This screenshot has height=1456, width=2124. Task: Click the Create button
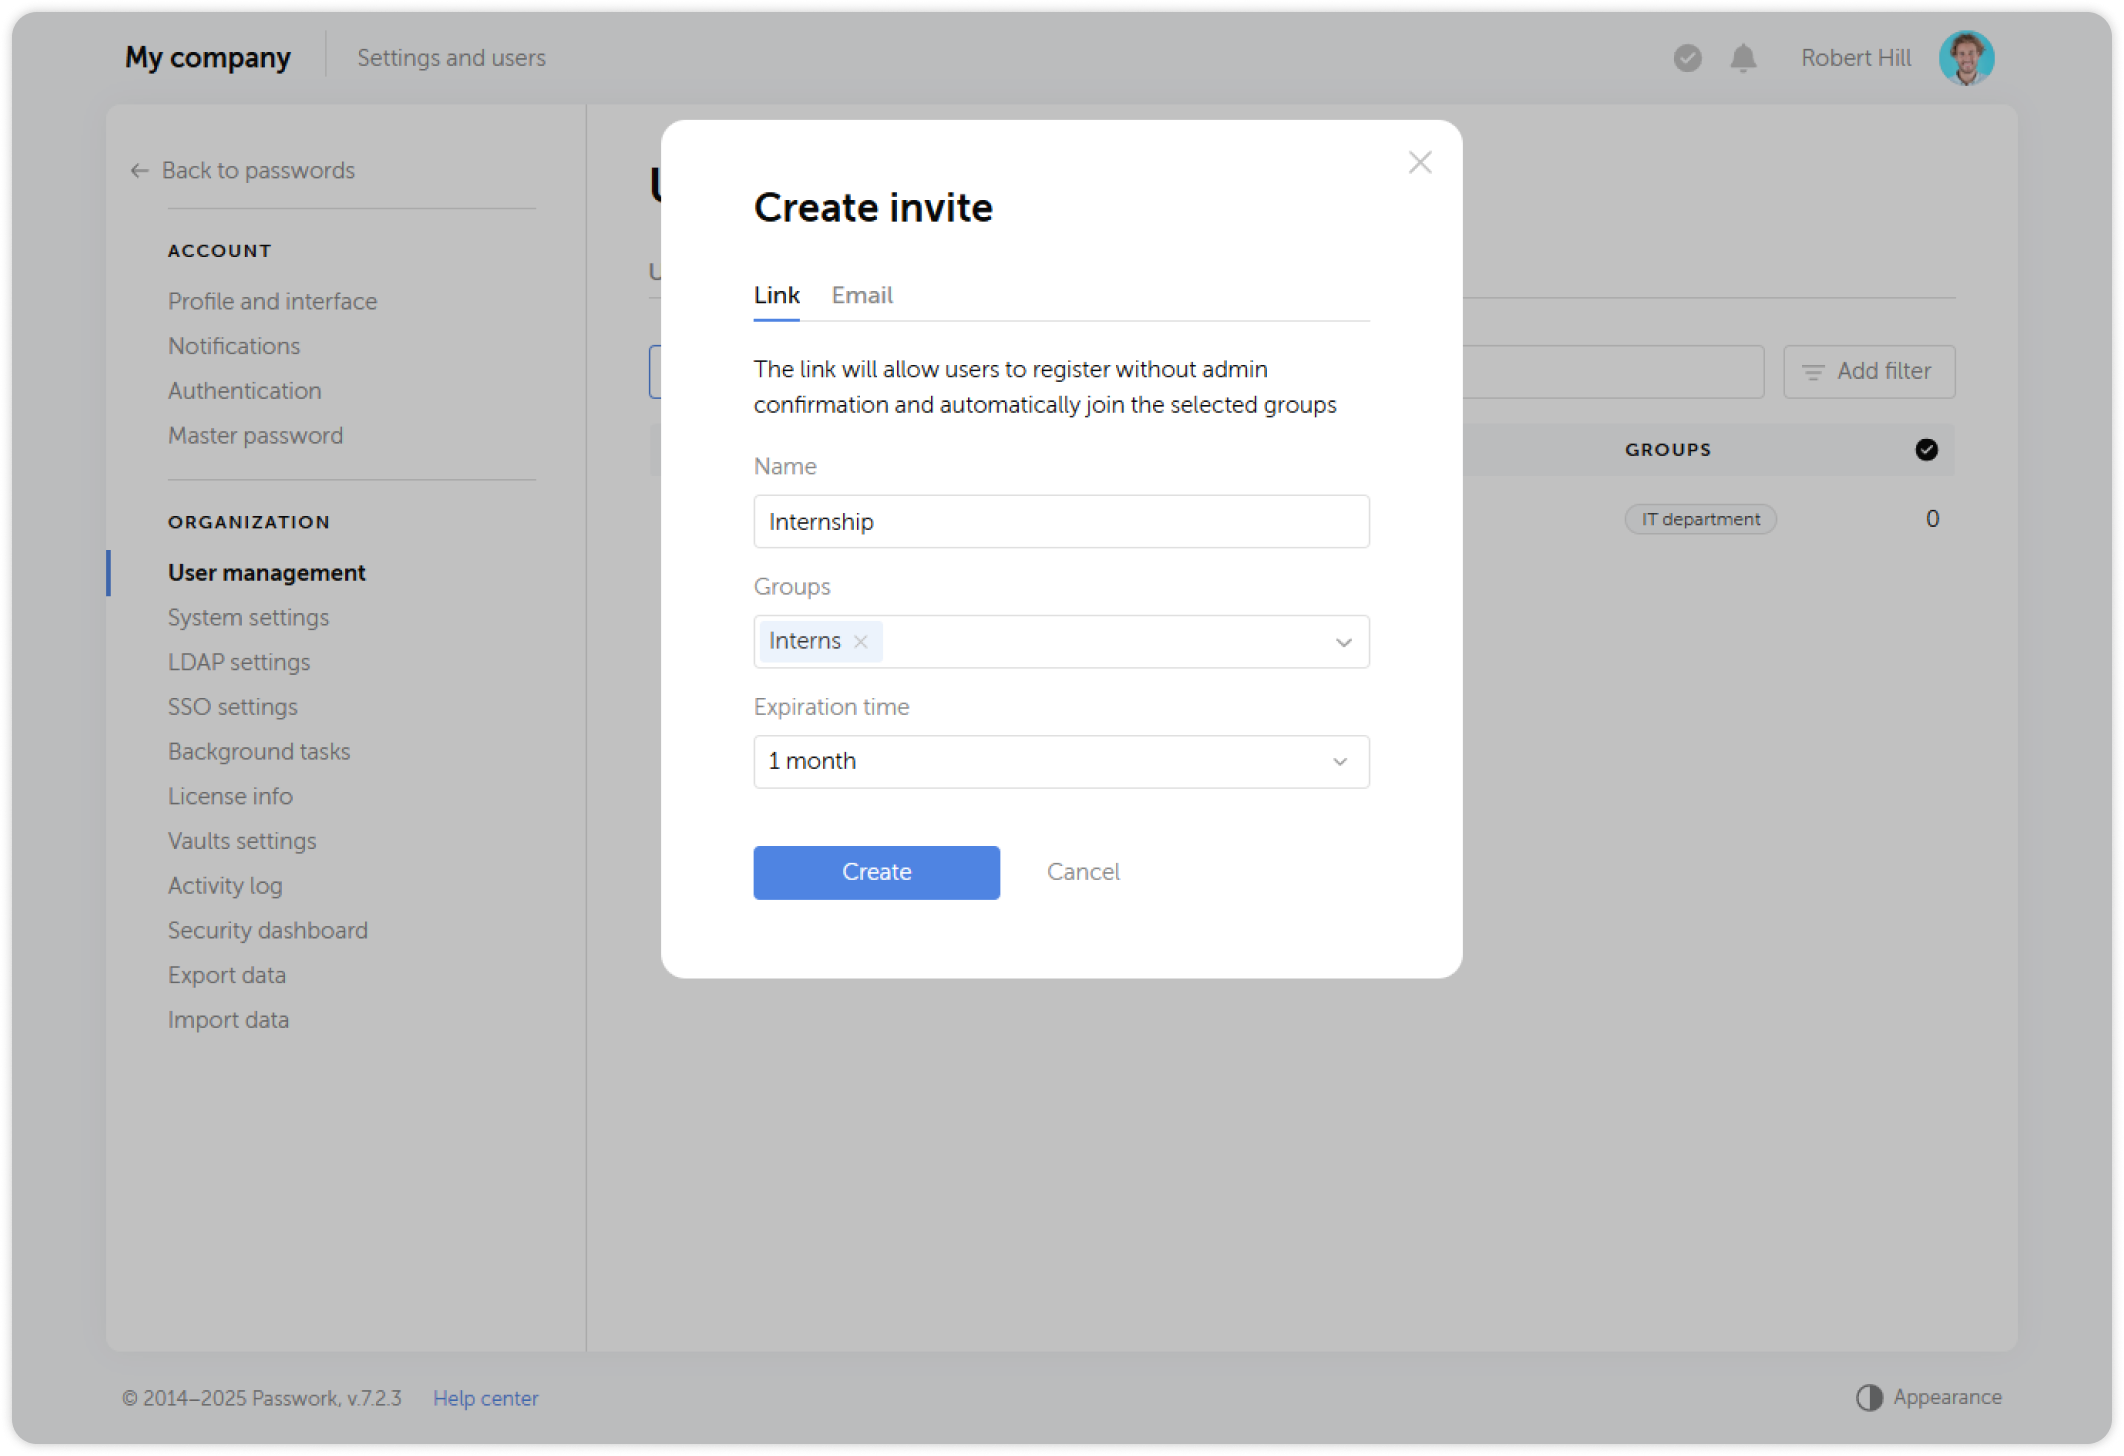pos(876,872)
